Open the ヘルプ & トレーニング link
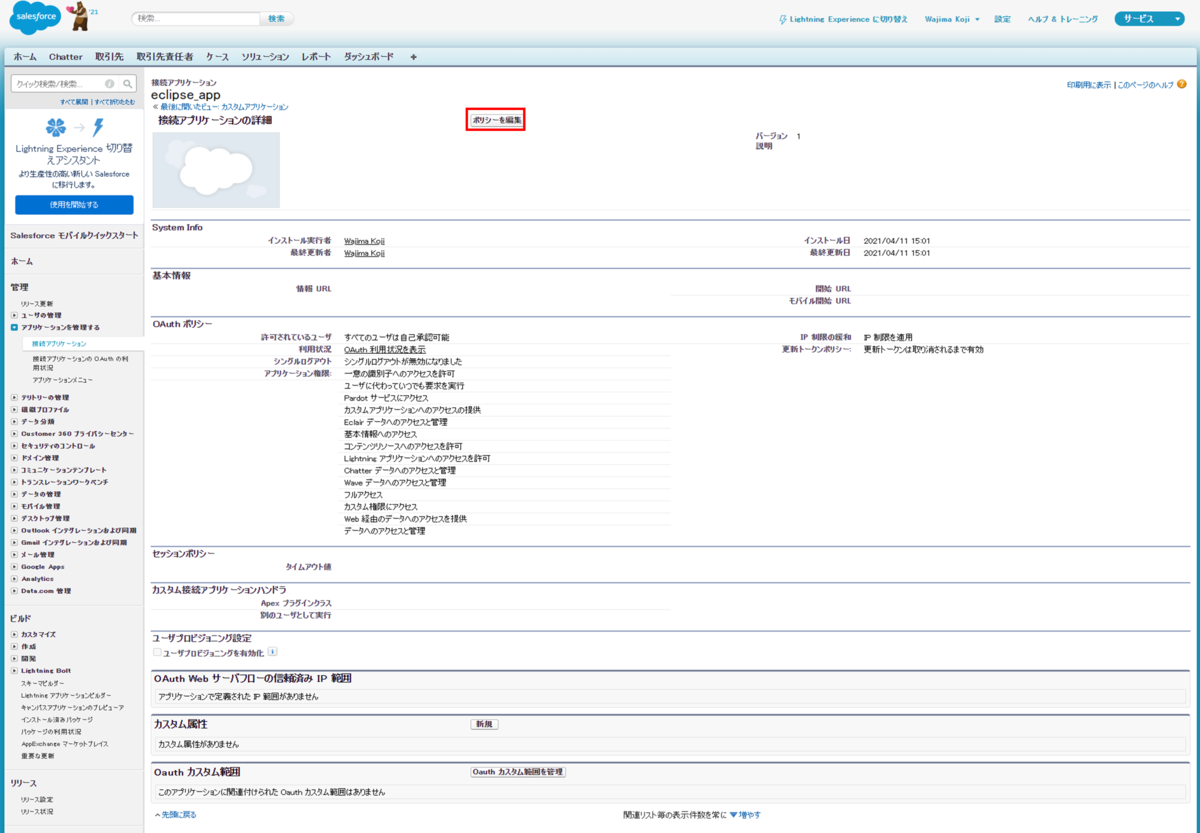Viewport: 1200px width, 833px height. tap(1064, 19)
